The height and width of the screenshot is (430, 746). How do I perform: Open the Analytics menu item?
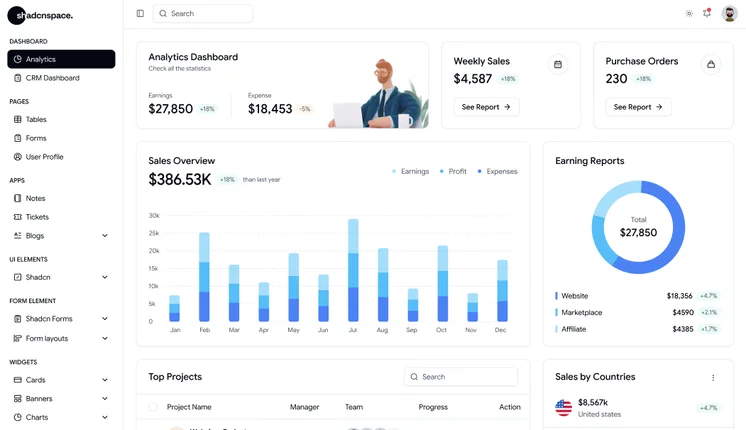[61, 59]
